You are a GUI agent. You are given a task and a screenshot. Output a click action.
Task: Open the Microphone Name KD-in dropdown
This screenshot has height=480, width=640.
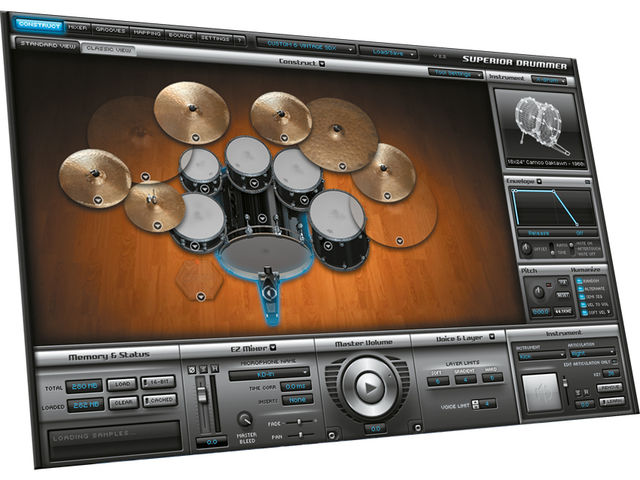pyautogui.click(x=269, y=374)
